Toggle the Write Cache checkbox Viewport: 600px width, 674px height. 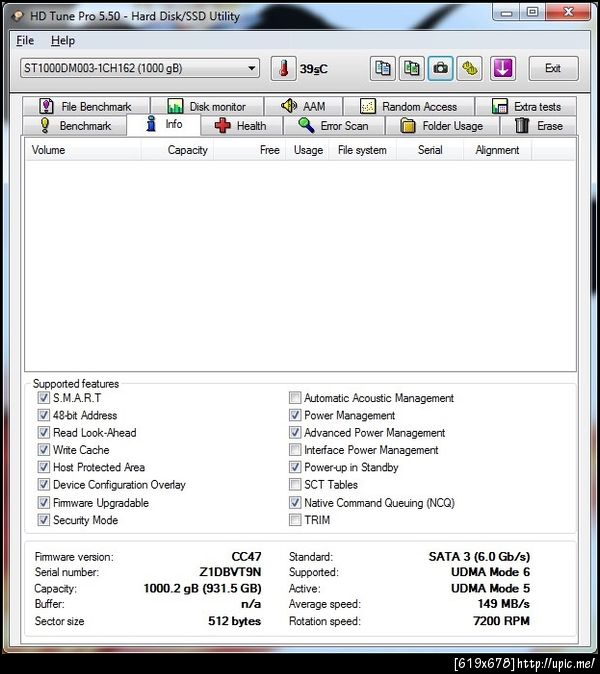click(43, 450)
